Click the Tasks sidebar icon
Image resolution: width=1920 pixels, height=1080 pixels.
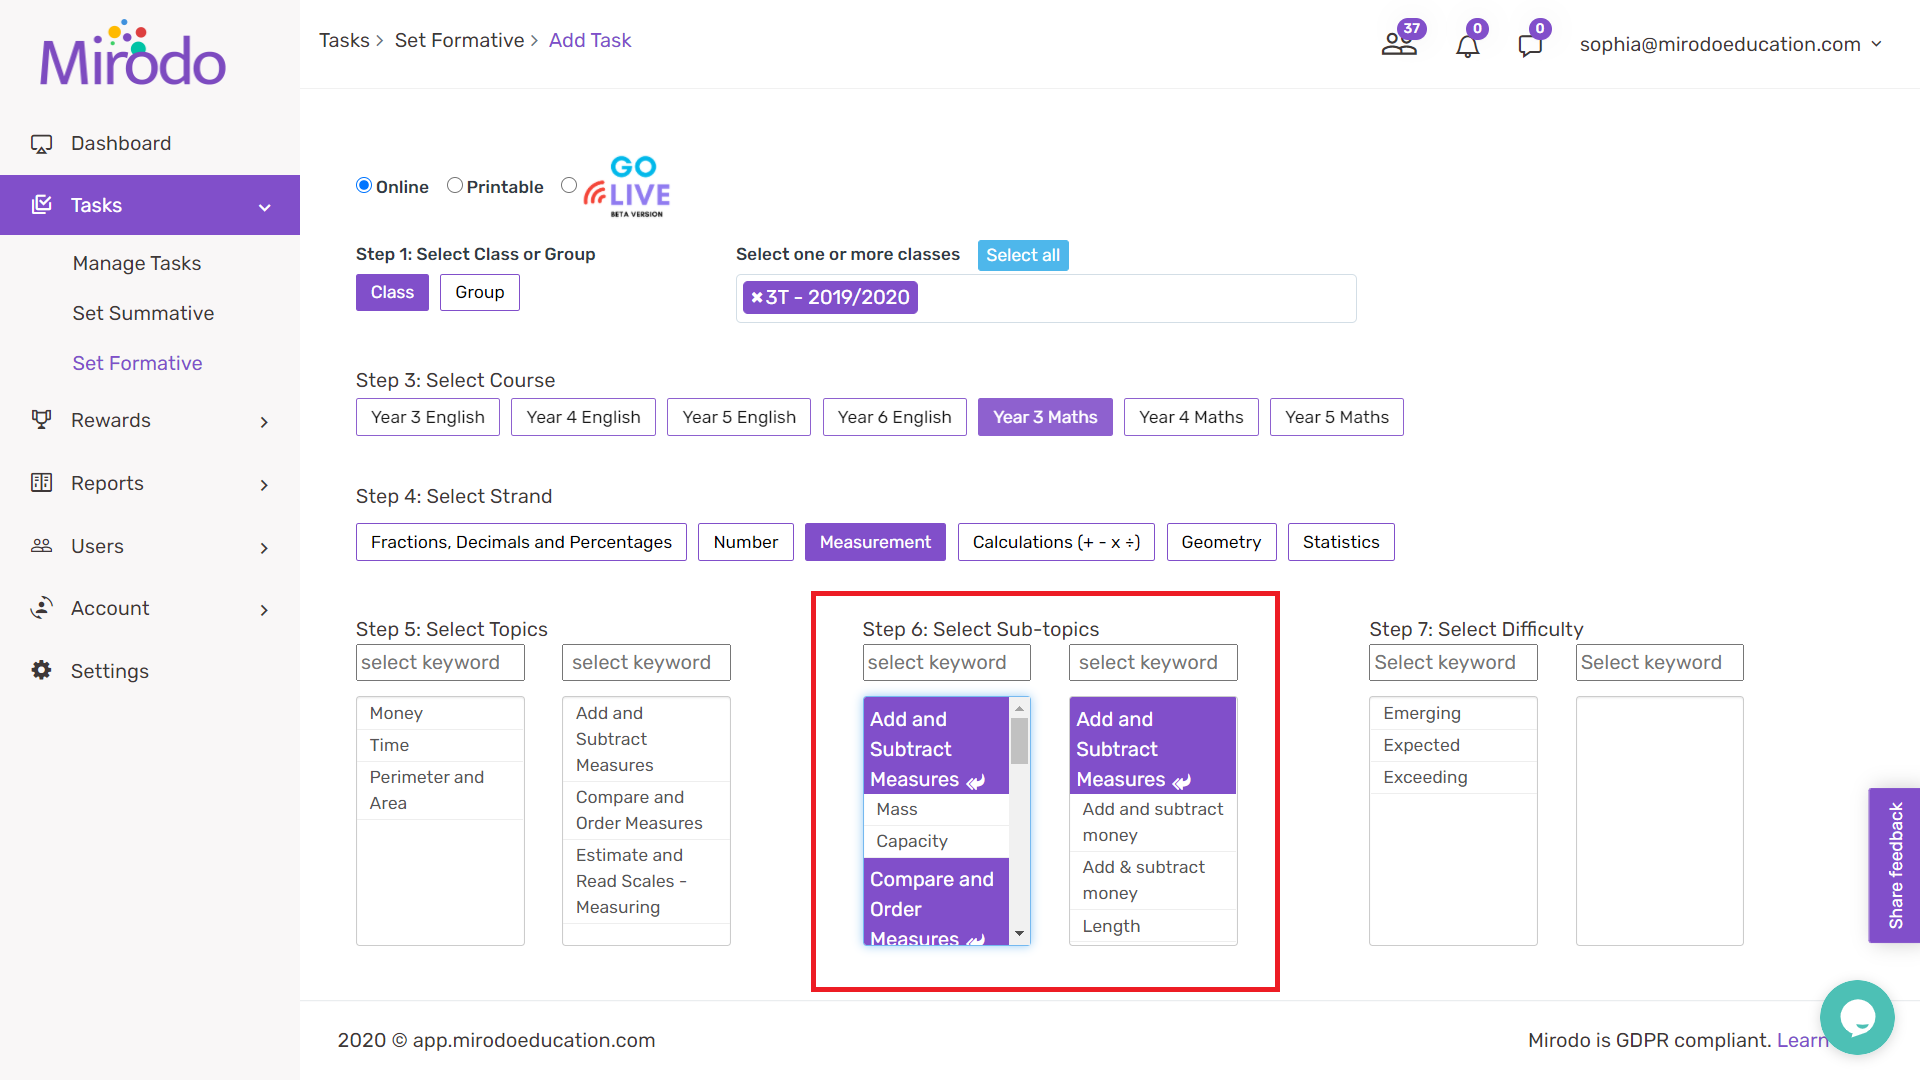[41, 205]
